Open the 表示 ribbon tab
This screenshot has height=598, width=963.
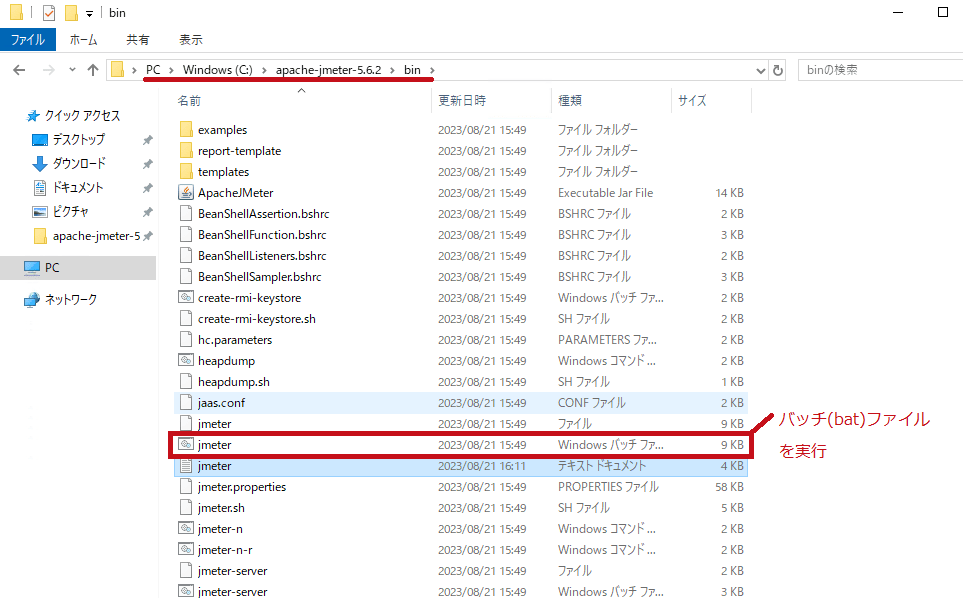[190, 40]
